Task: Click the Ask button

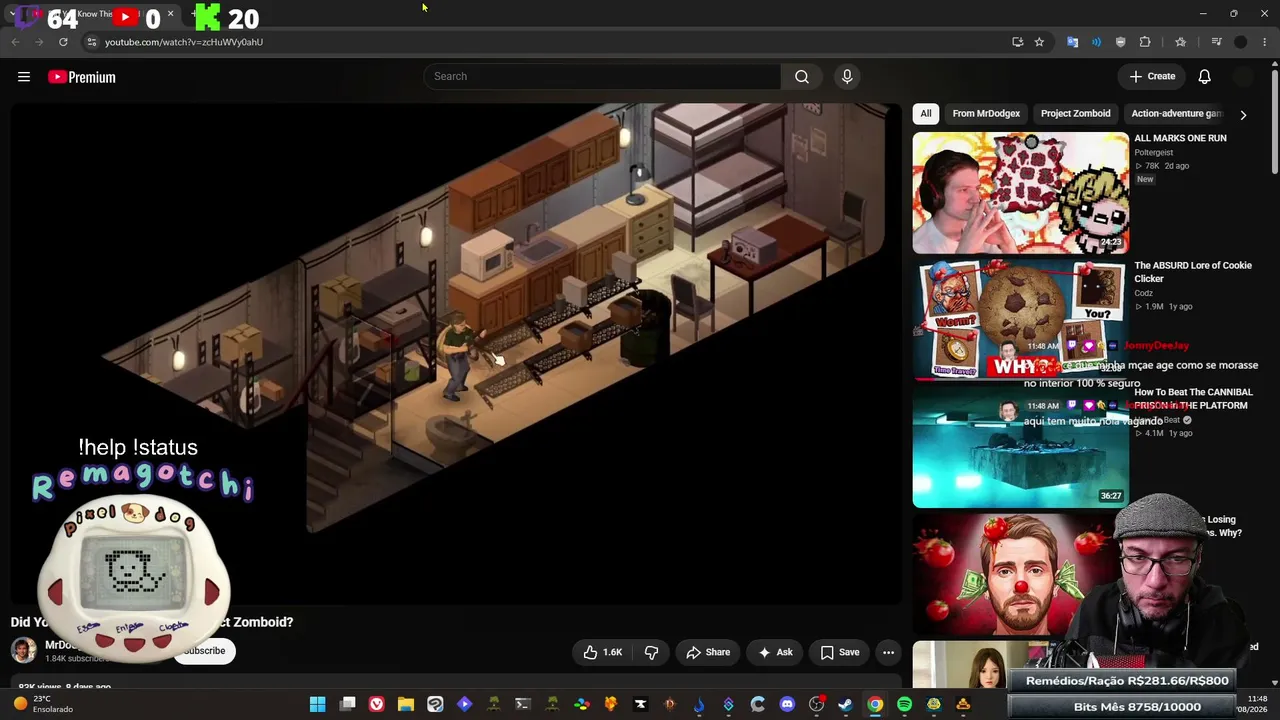Action: [775, 652]
